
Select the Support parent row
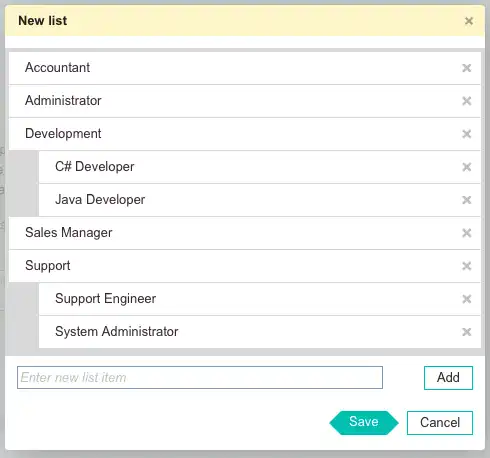(245, 266)
